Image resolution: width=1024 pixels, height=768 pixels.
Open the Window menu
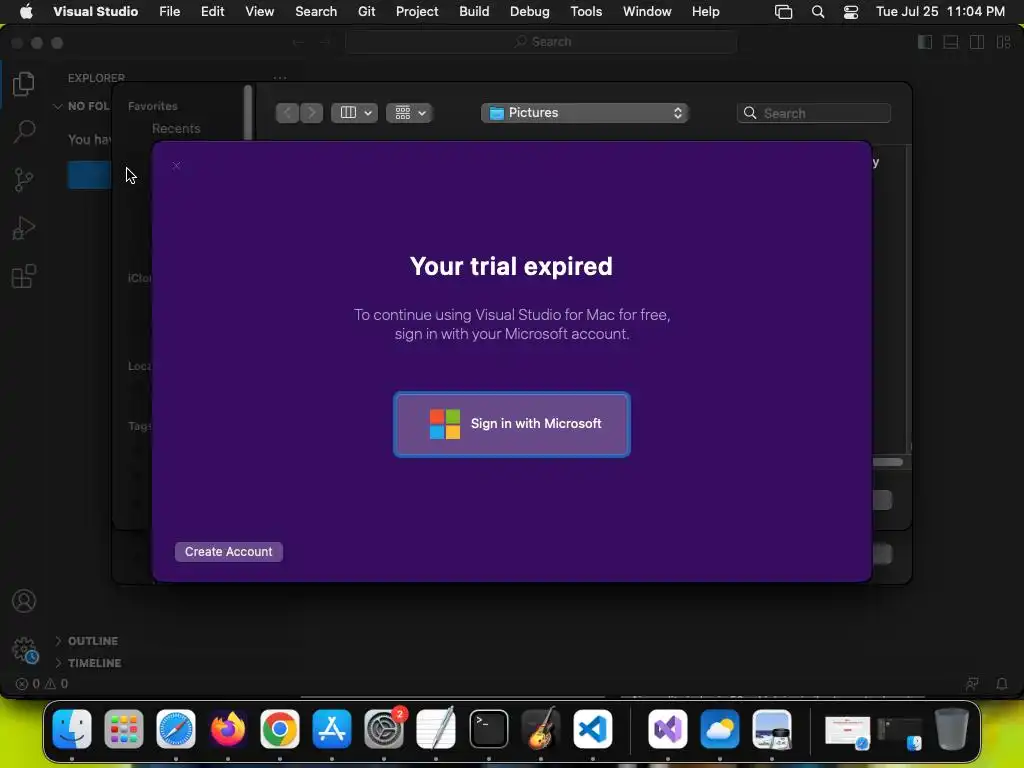pos(647,12)
